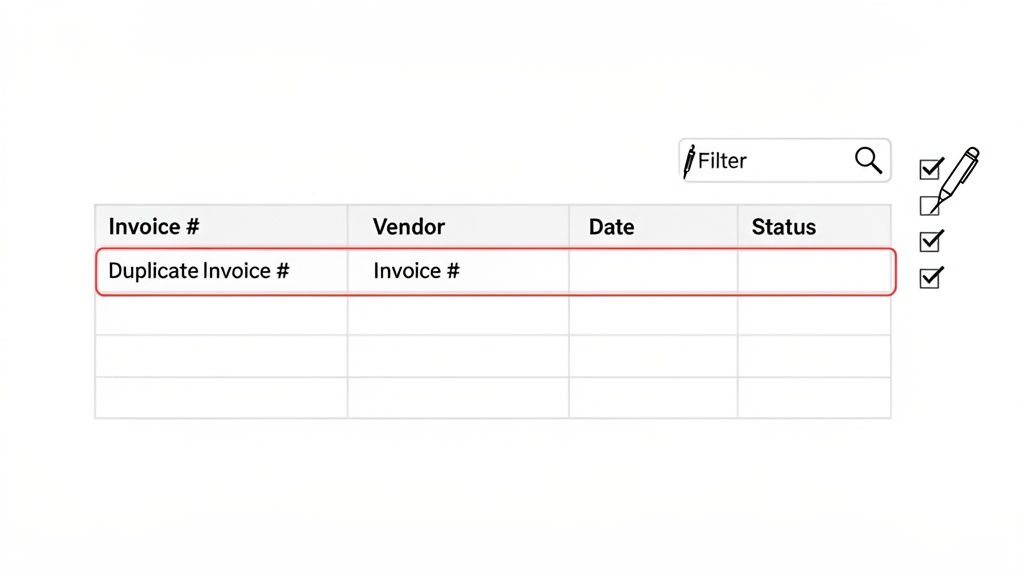Focus the Filter input field
Viewport: 1024px width, 576px height.
784,160
